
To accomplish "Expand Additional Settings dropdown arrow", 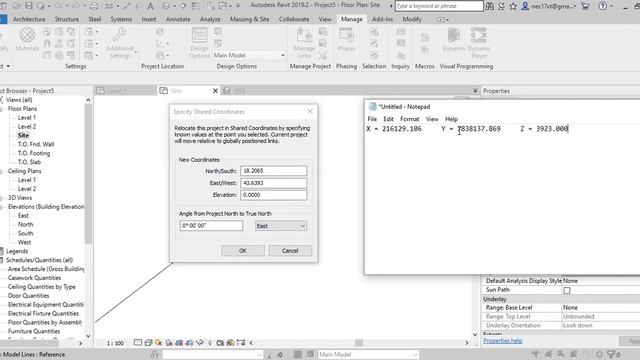I will pyautogui.click(x=136, y=52).
